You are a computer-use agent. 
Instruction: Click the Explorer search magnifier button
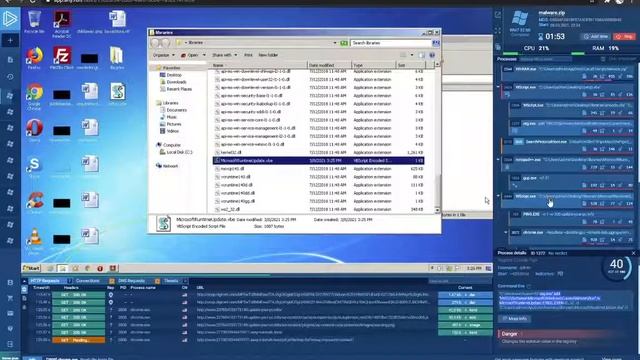click(436, 43)
